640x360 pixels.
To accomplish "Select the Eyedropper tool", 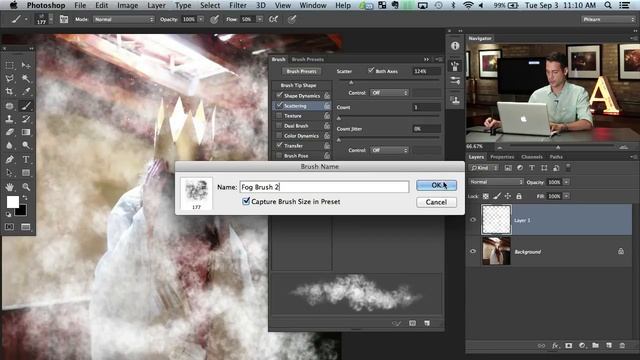I will (x=26, y=91).
